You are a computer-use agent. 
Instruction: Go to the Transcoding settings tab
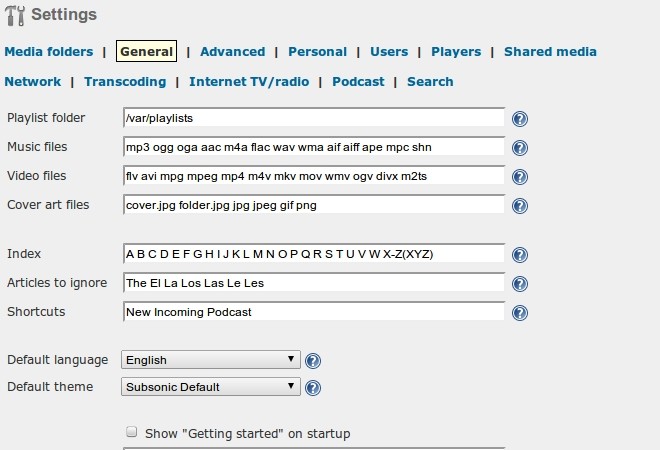tap(125, 82)
